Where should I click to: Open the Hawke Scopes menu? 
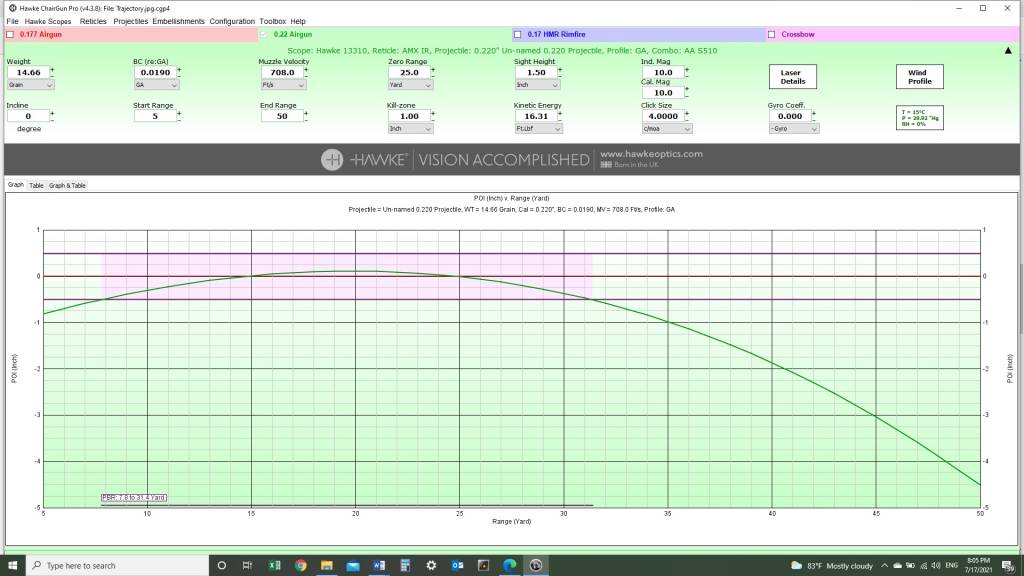[x=48, y=22]
